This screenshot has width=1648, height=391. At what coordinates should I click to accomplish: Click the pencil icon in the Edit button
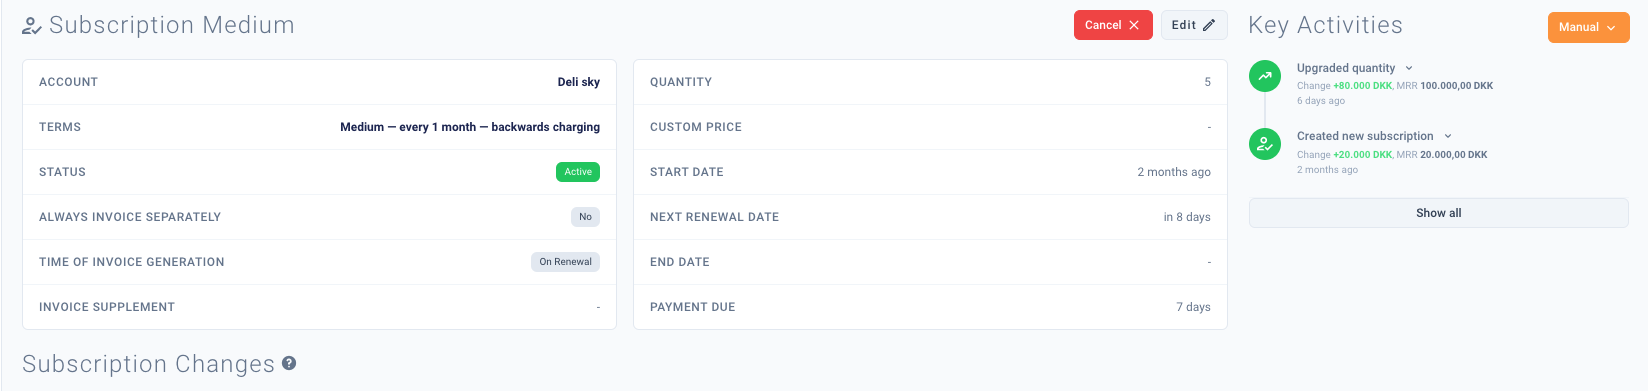[x=1208, y=25]
